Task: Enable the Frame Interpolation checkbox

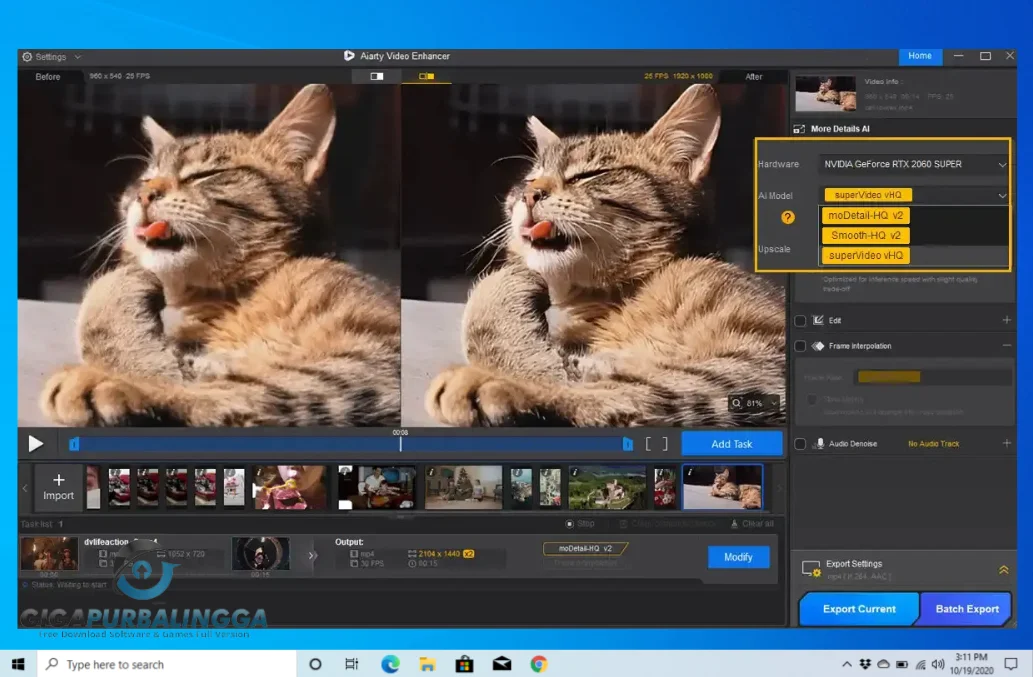Action: pos(800,346)
